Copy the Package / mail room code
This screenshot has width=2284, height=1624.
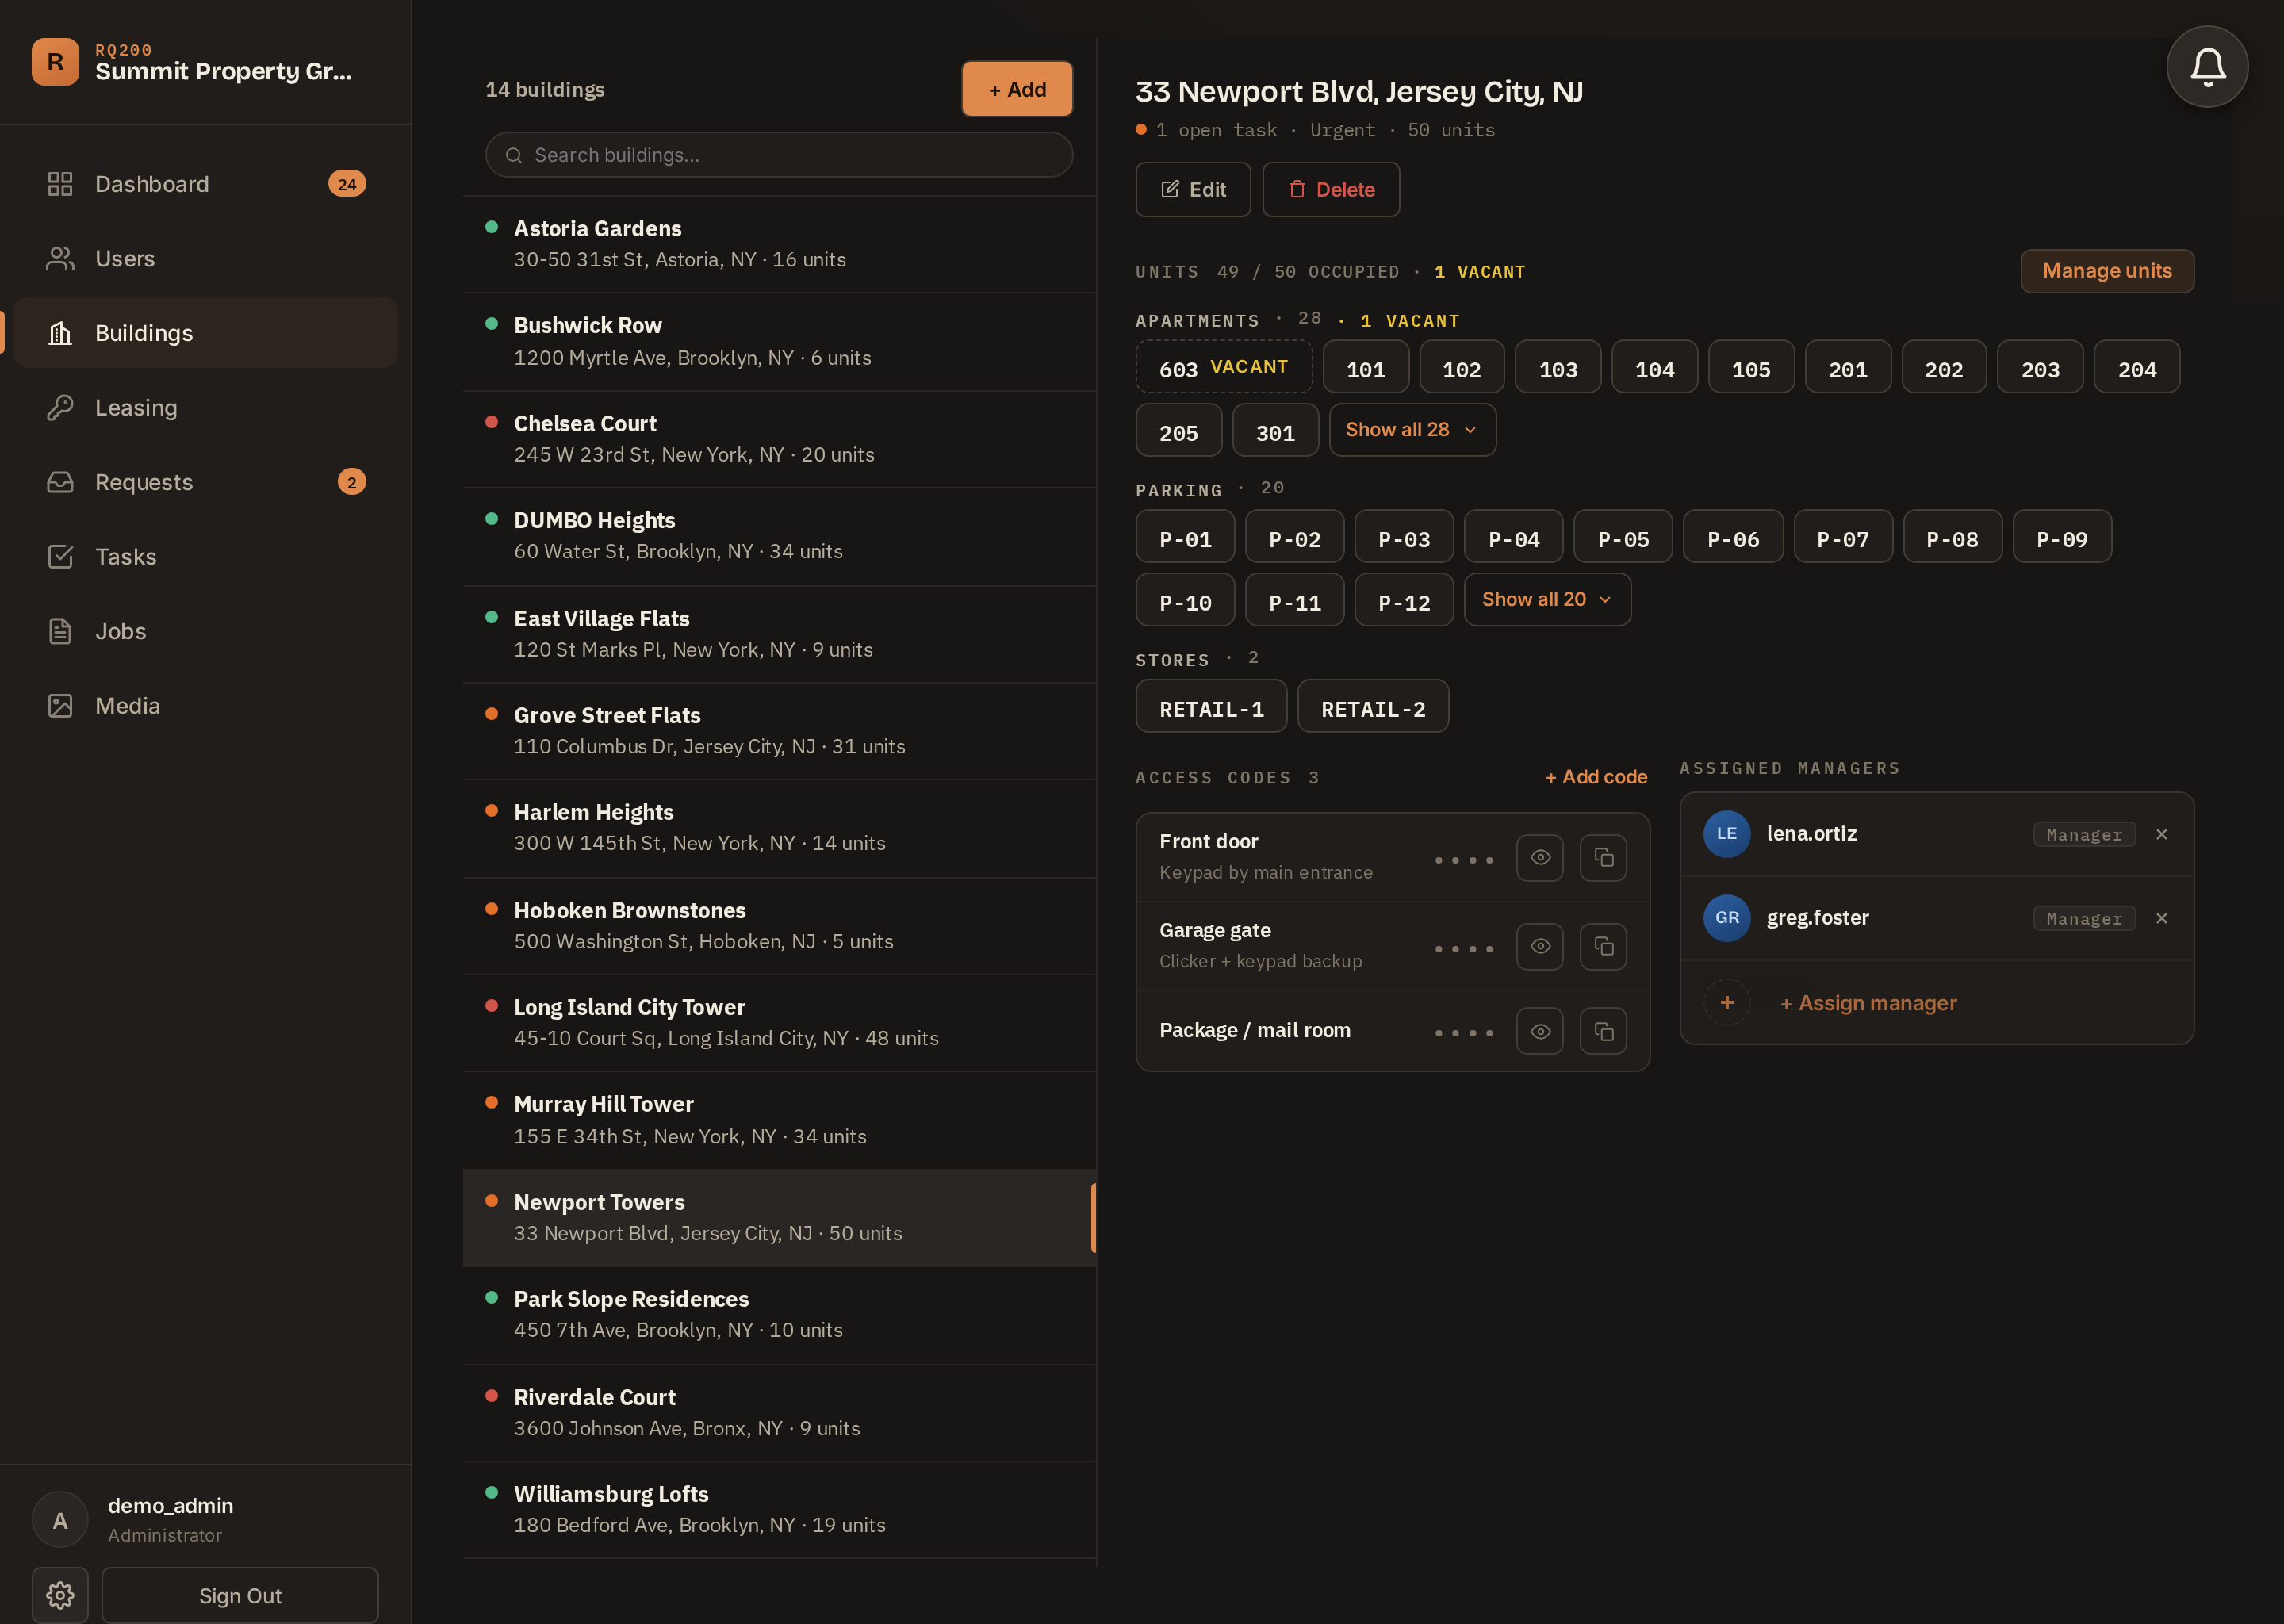(1603, 1031)
